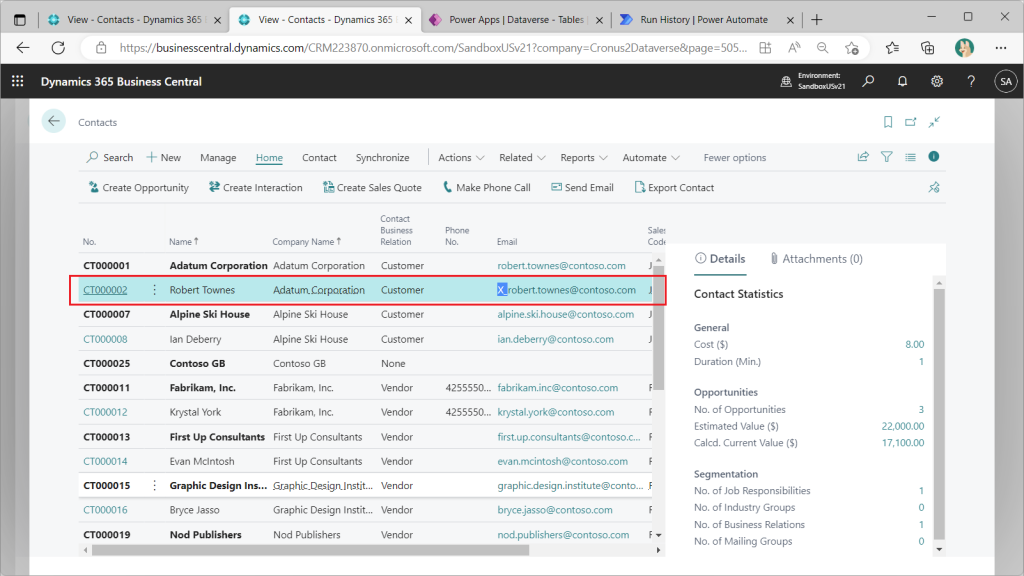The width and height of the screenshot is (1024, 576).
Task: Click the vertical scrollbar of contacts list
Action: 658,327
